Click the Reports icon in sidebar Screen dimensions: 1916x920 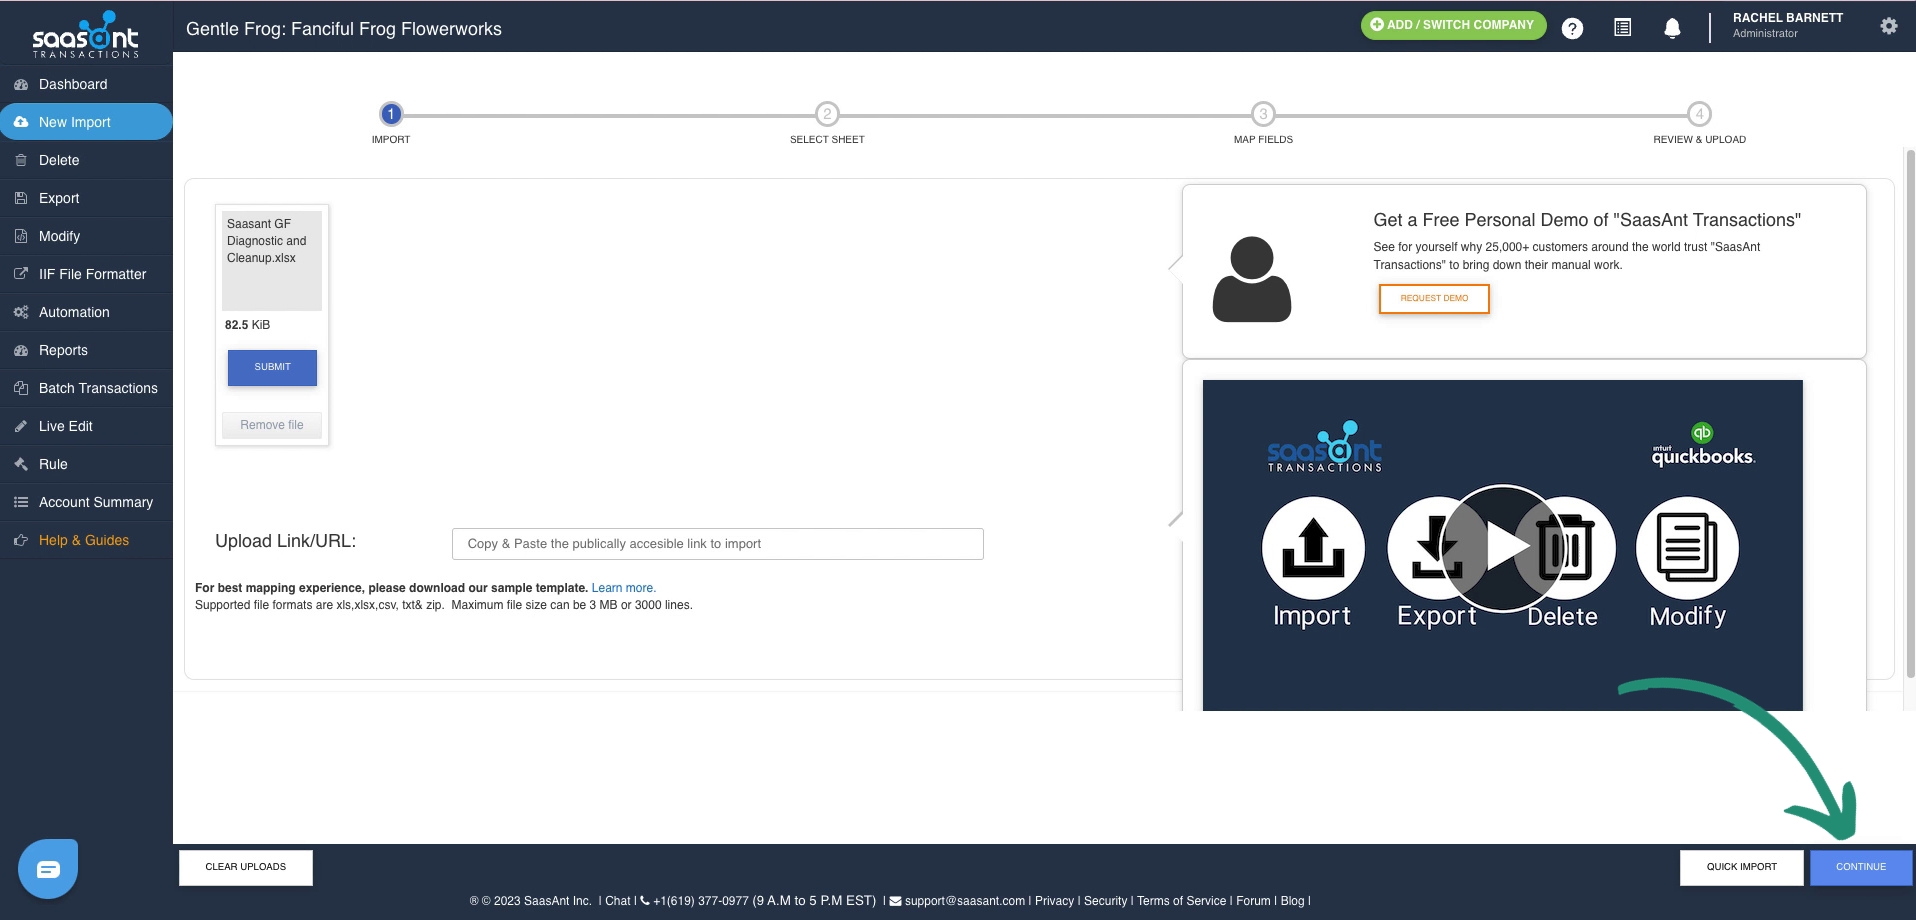click(21, 351)
